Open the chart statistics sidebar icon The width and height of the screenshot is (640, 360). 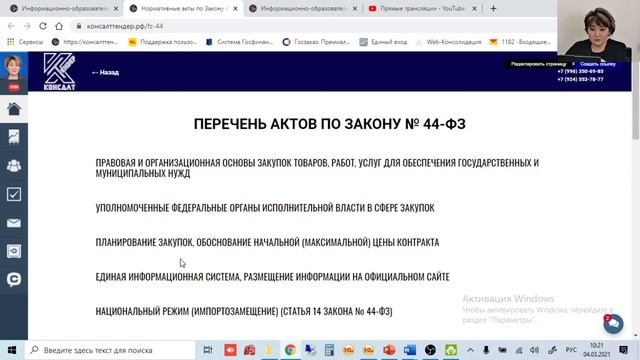pyautogui.click(x=14, y=137)
